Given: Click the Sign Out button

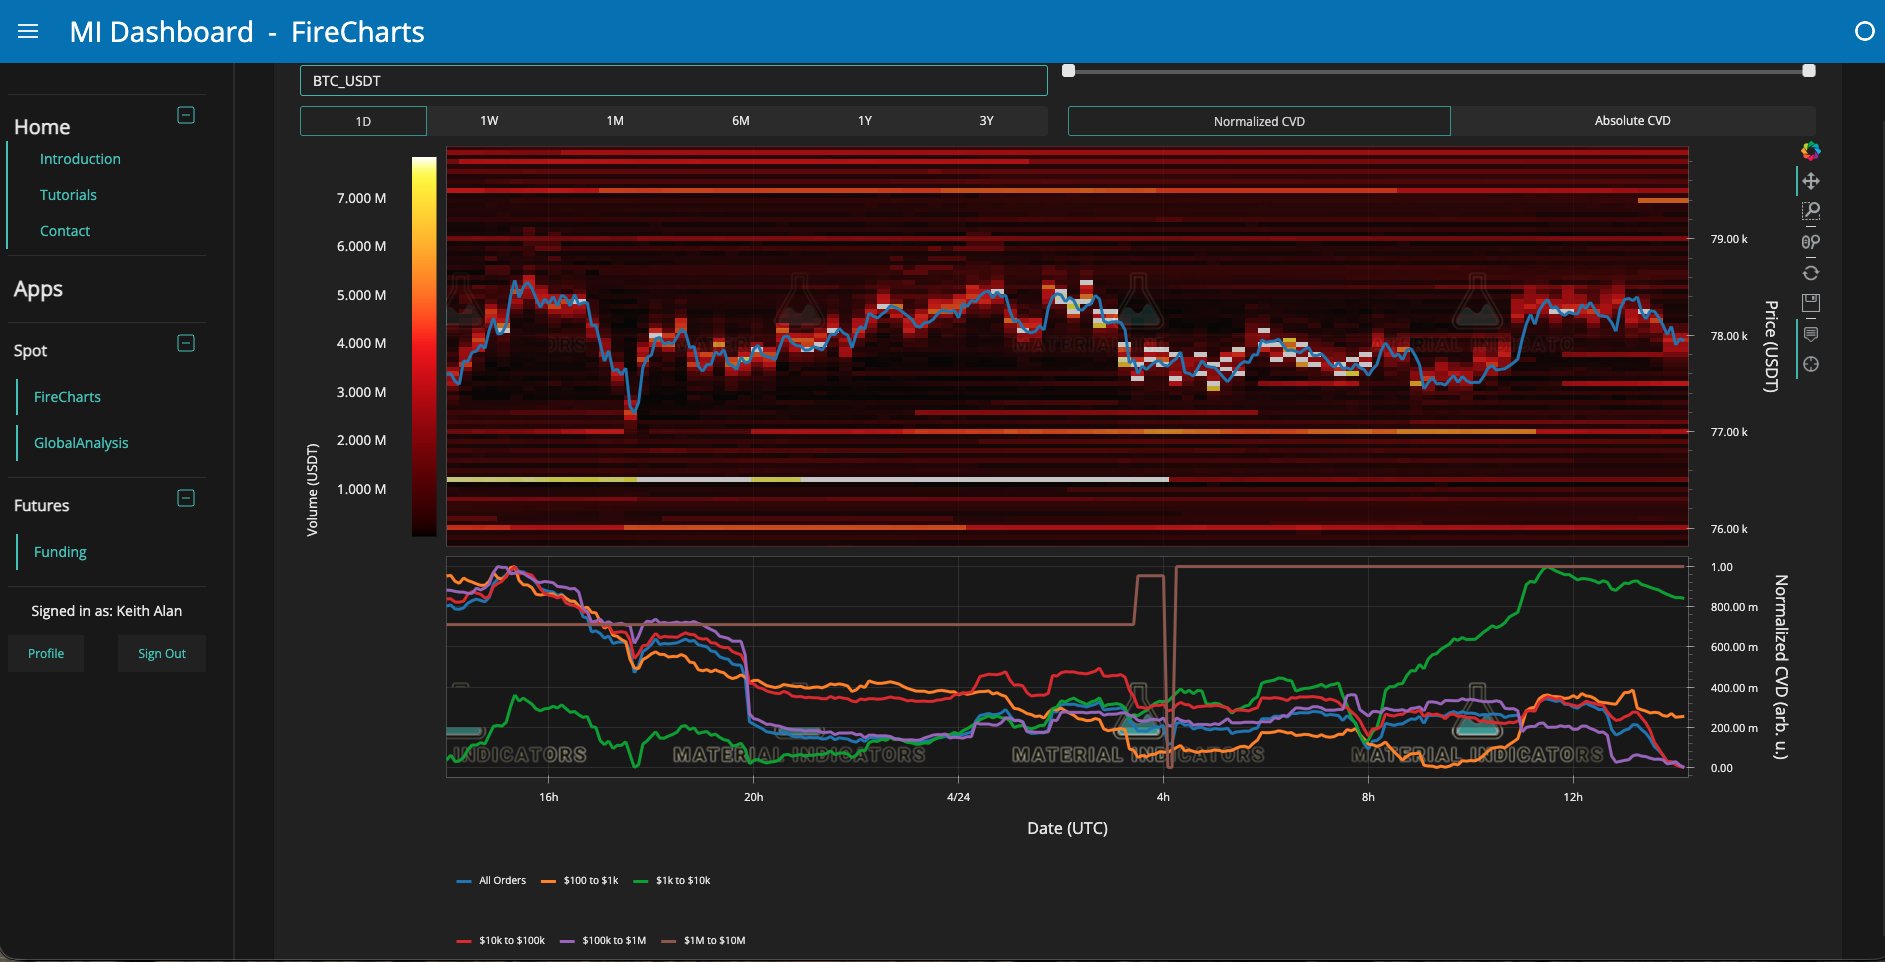Looking at the screenshot, I should point(162,654).
